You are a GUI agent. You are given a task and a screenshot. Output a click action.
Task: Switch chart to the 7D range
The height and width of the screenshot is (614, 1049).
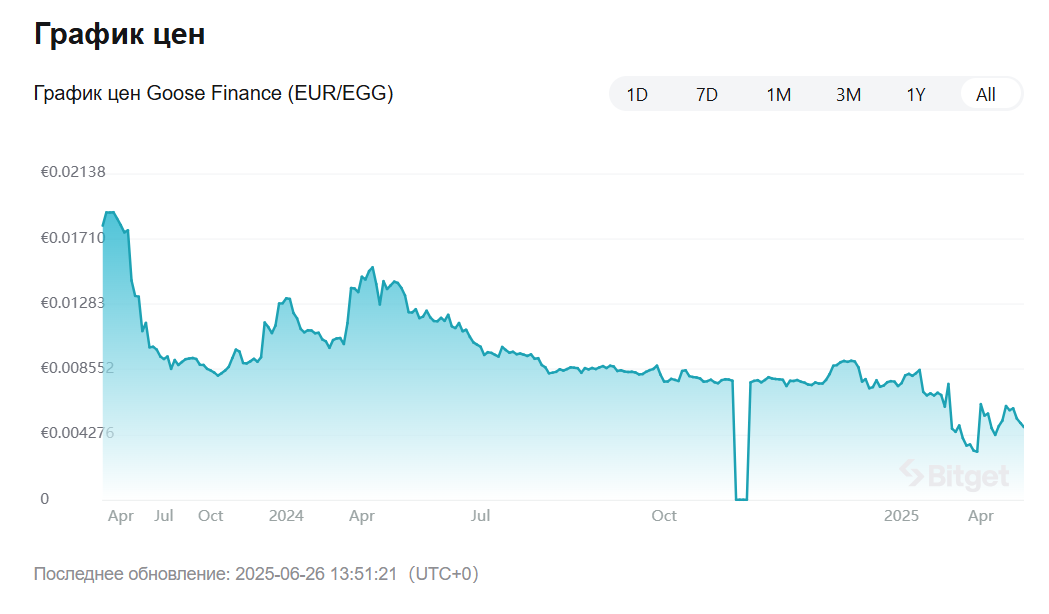click(x=707, y=95)
